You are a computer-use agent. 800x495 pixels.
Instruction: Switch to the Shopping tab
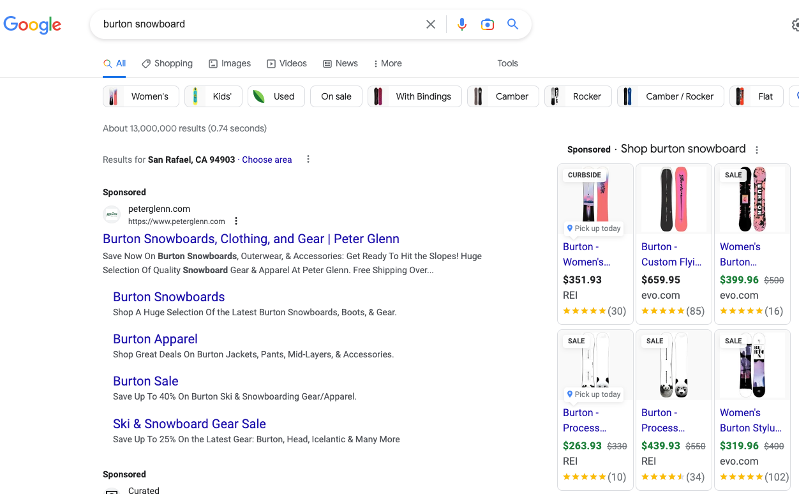pos(167,63)
